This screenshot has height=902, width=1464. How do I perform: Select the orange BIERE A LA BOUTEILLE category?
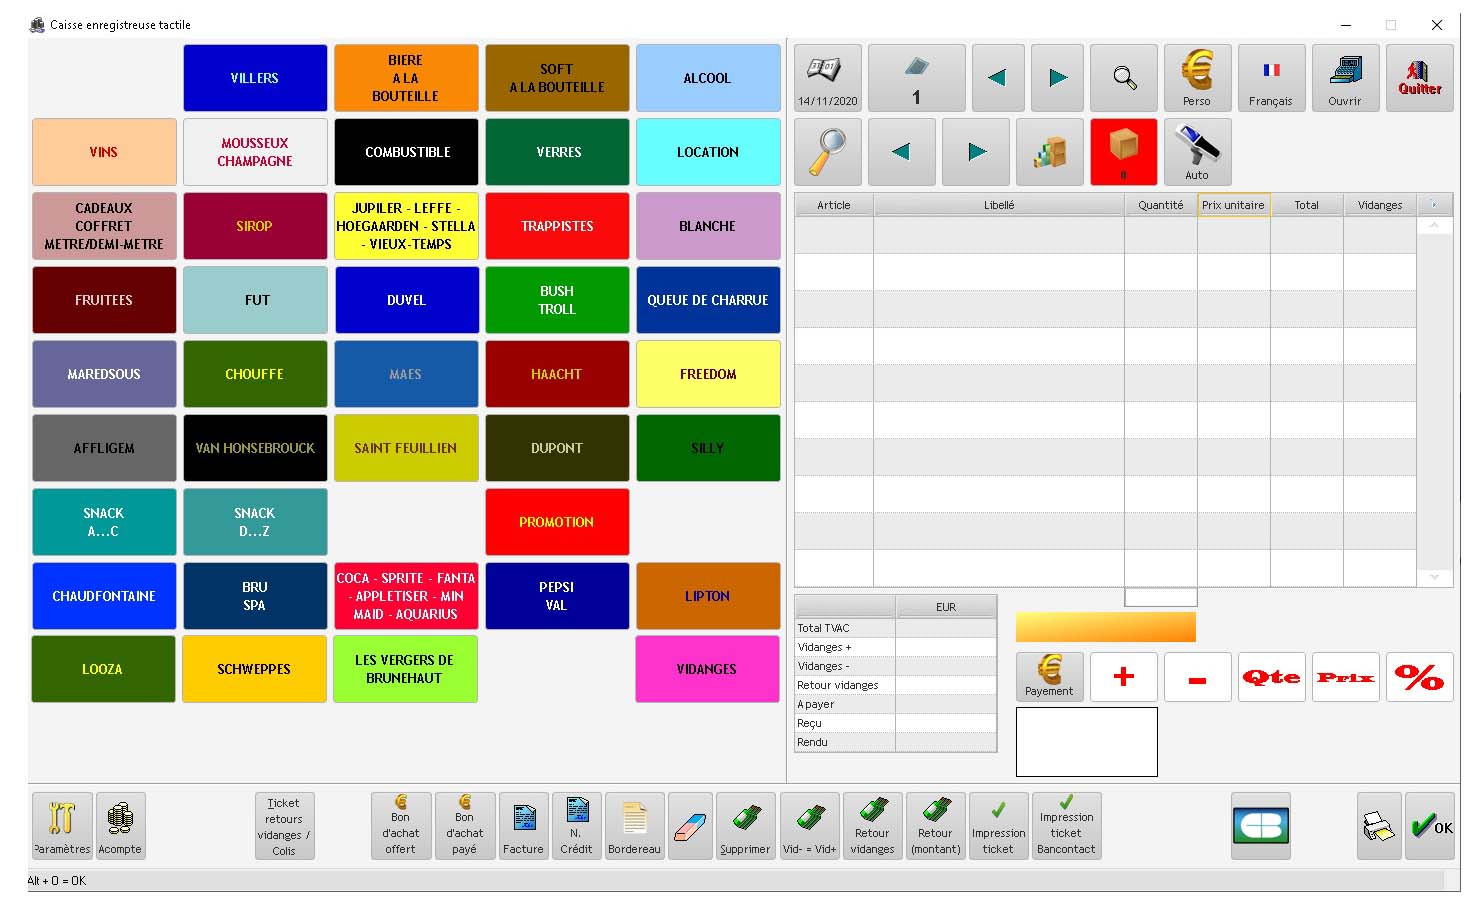[406, 78]
